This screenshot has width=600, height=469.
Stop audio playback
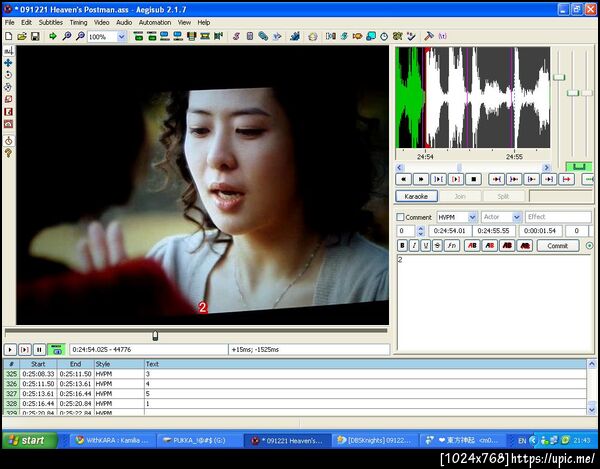[473, 179]
